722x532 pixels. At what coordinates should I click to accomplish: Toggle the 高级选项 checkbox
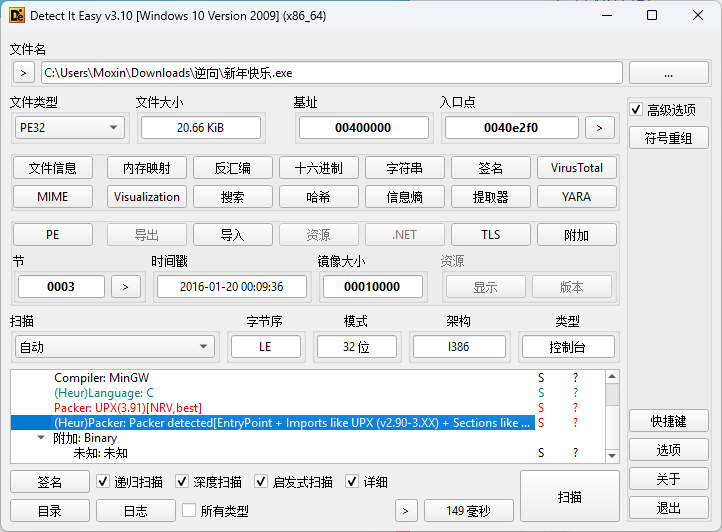click(x=636, y=110)
